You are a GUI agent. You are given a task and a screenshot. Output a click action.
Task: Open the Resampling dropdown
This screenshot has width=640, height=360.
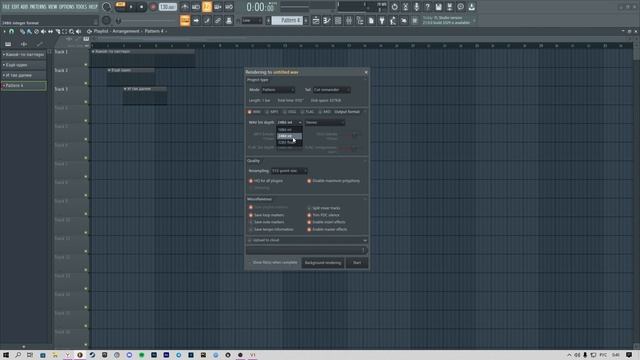point(289,171)
